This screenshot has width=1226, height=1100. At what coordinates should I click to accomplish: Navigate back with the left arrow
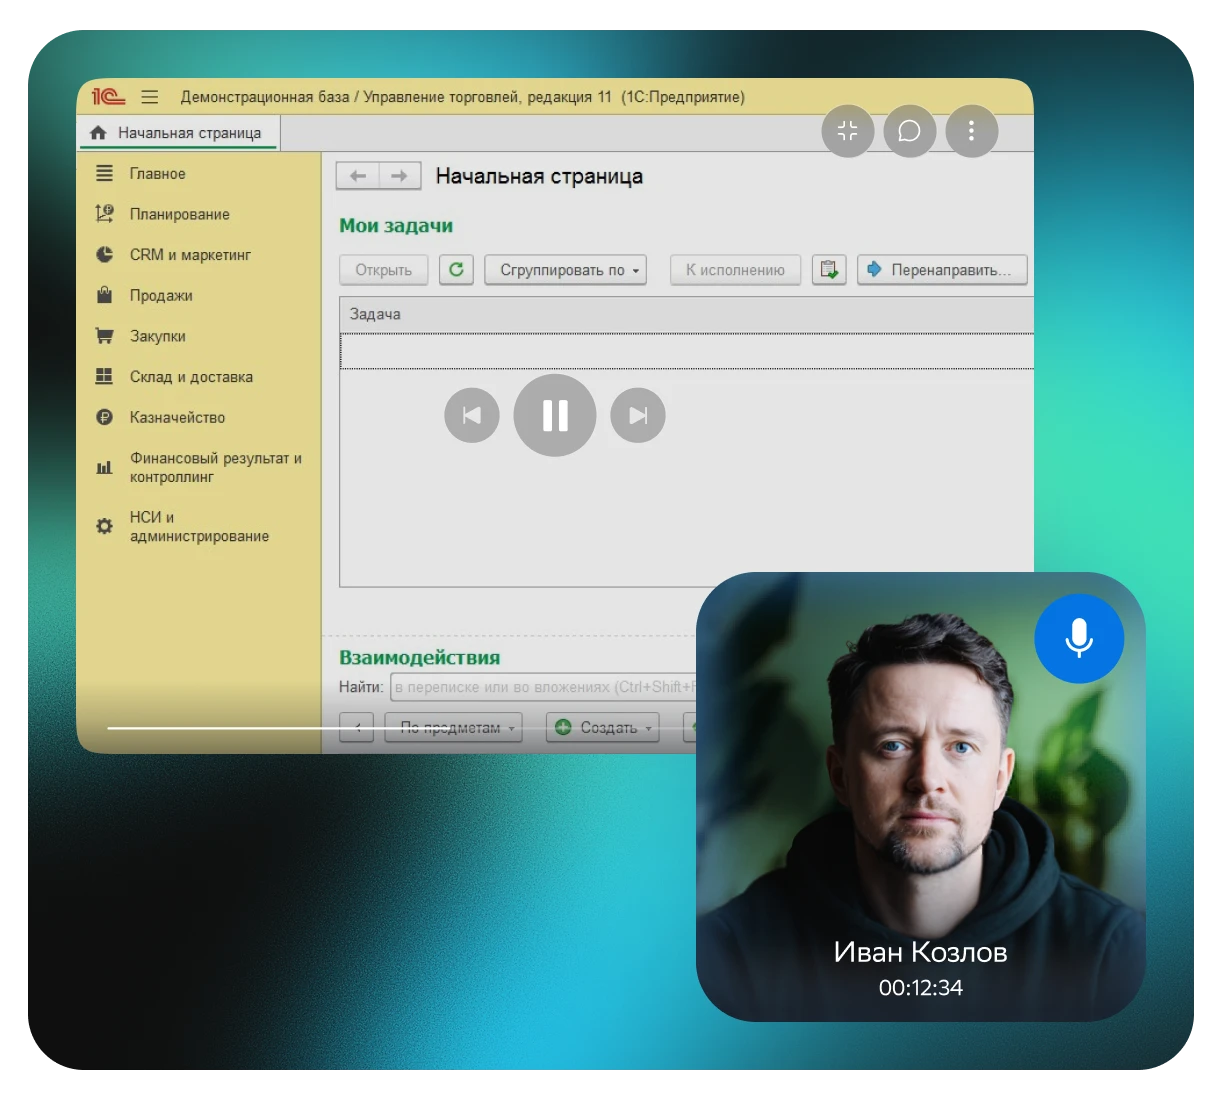357,176
